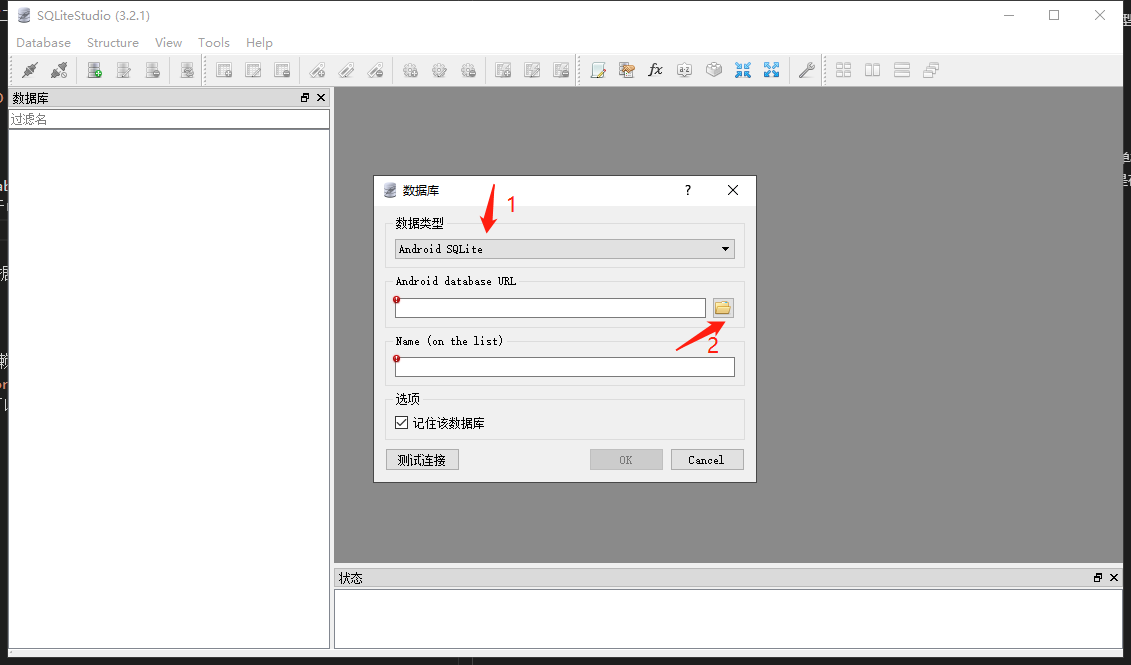1131x665 pixels.
Task: Open the 数据类型 Android SQLite dropdown
Action: (x=565, y=249)
